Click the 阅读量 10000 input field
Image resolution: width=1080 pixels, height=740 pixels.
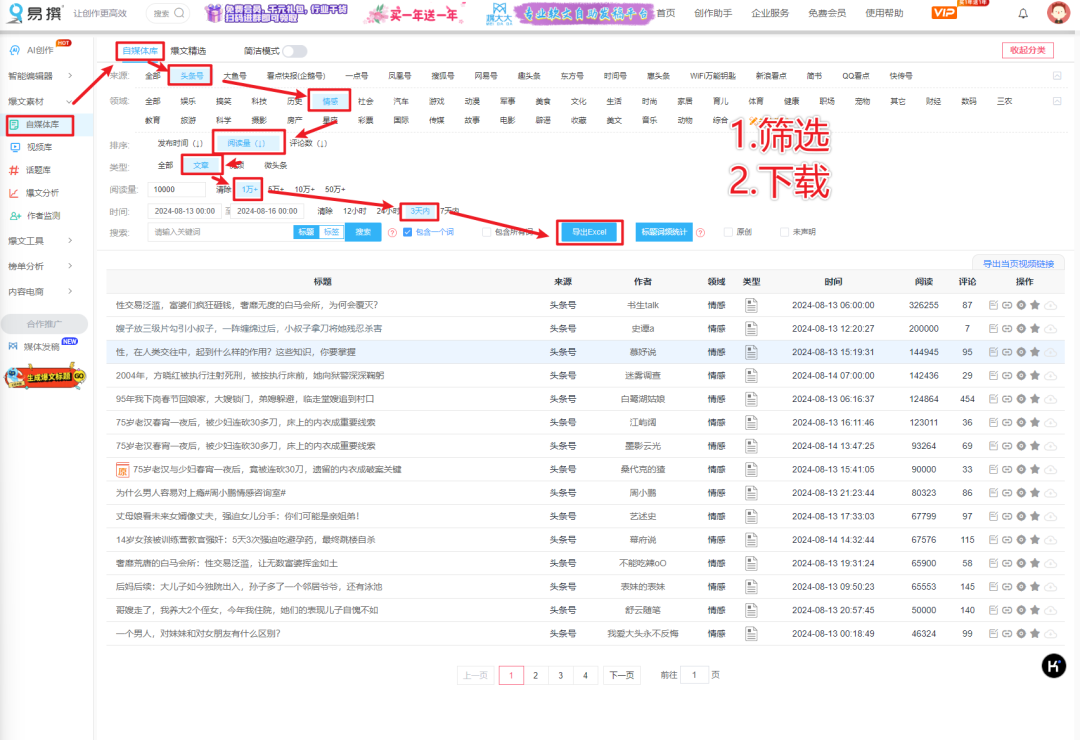click(x=177, y=189)
